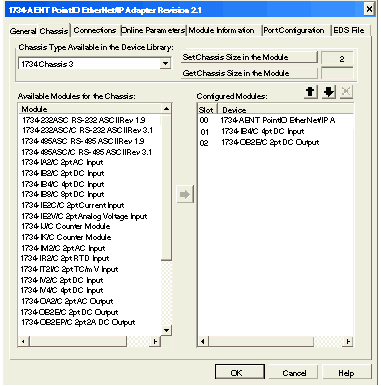Select 1734-IB8/C 8pt DC Input module

(63, 194)
